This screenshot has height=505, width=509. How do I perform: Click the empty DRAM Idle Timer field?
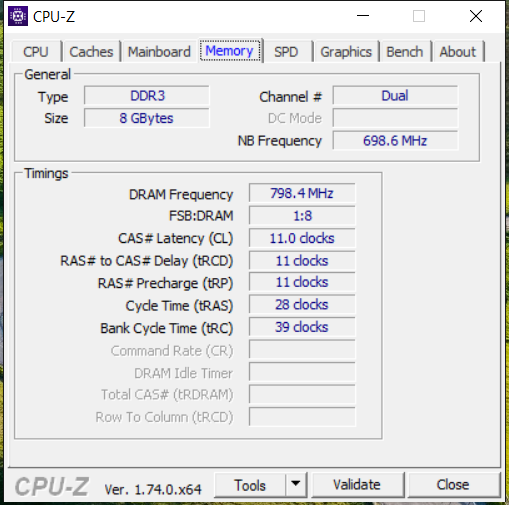coord(302,372)
